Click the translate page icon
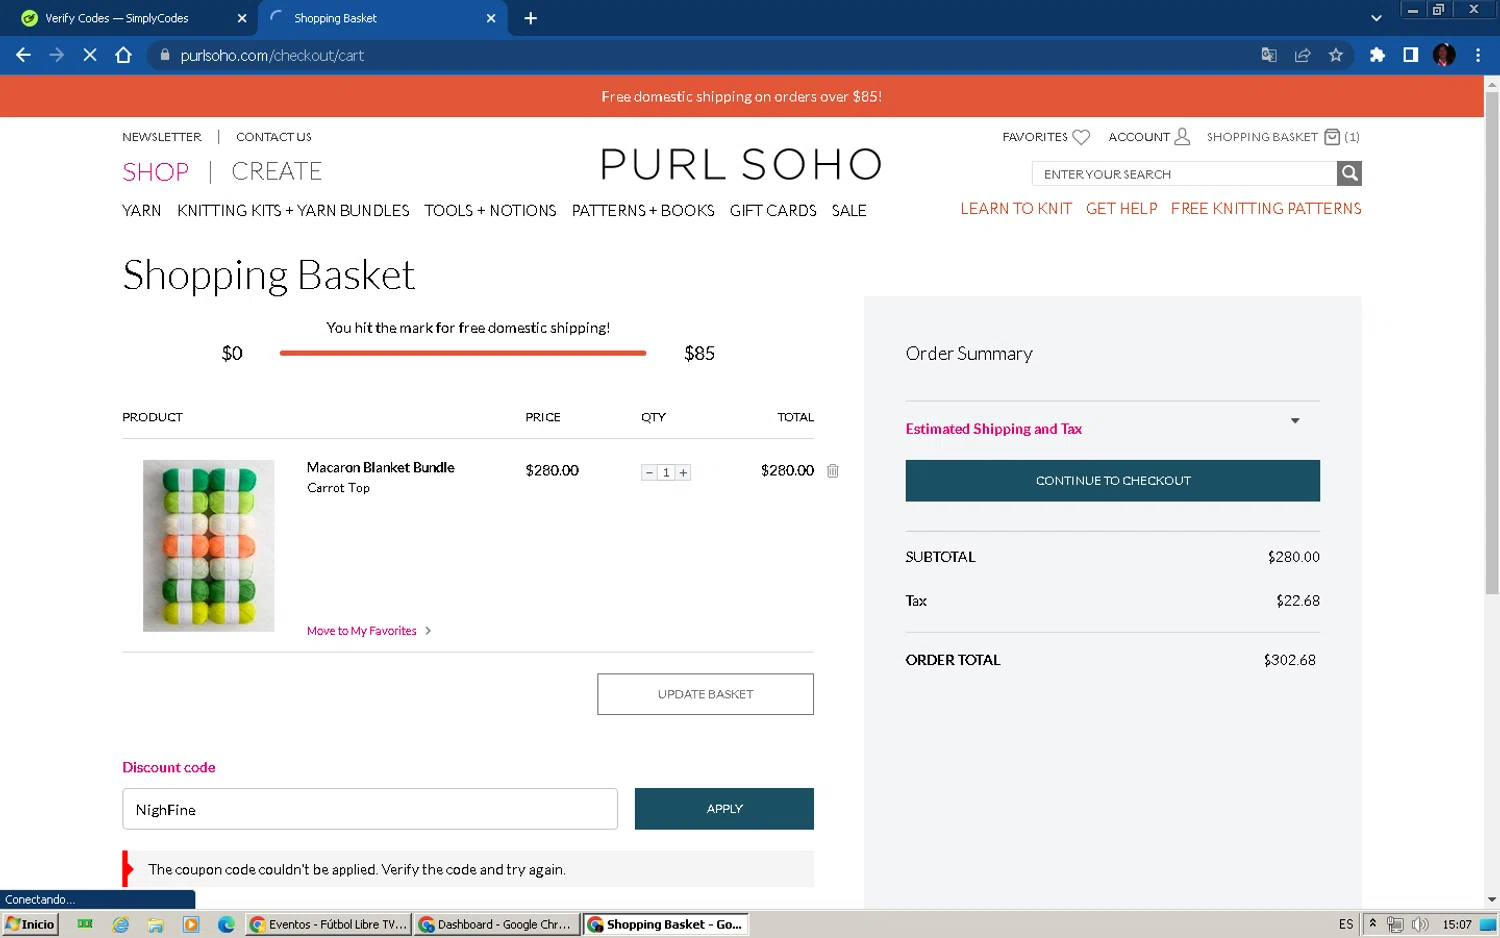 point(1269,55)
